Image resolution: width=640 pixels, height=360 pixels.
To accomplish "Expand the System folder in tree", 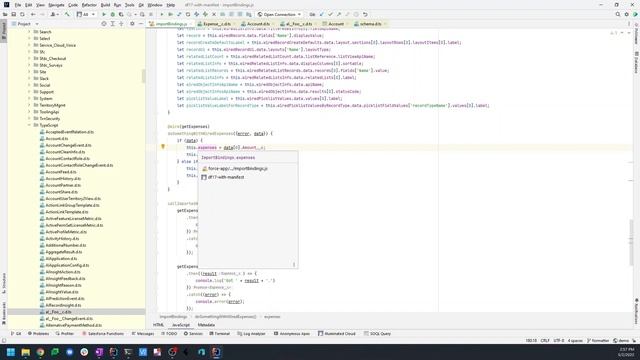I will 29,98.
